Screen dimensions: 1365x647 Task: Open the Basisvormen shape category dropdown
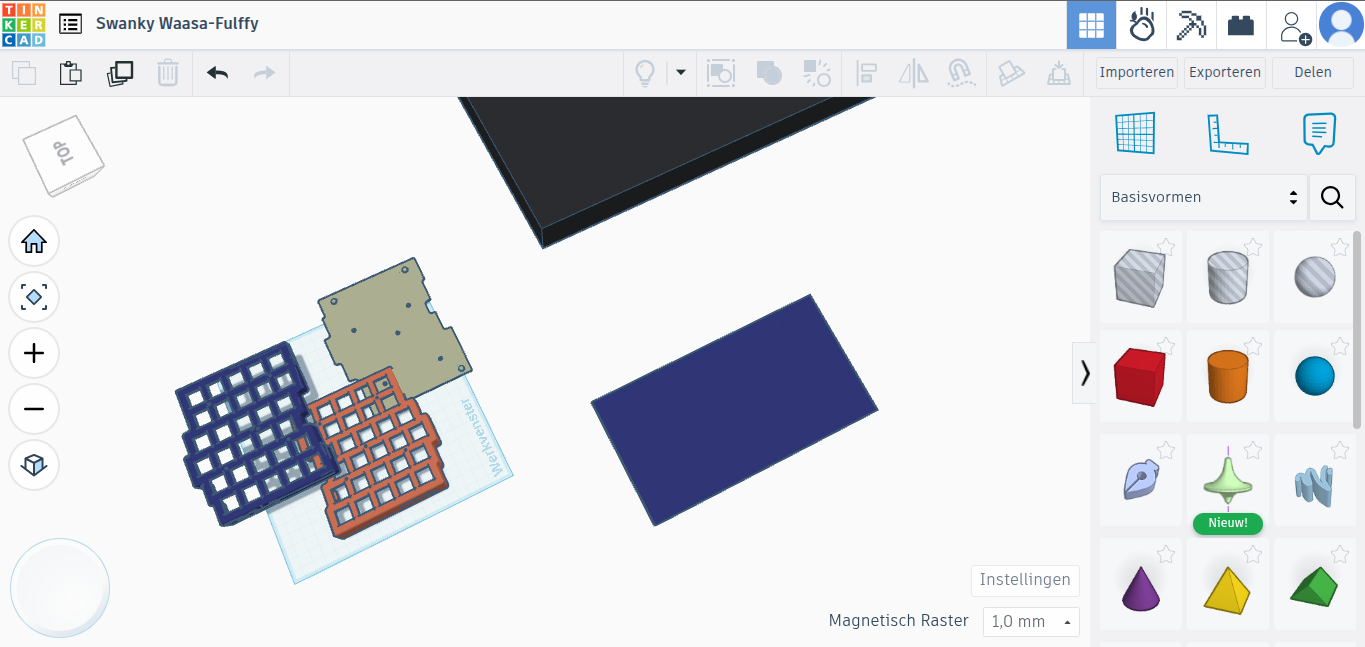tap(1203, 198)
